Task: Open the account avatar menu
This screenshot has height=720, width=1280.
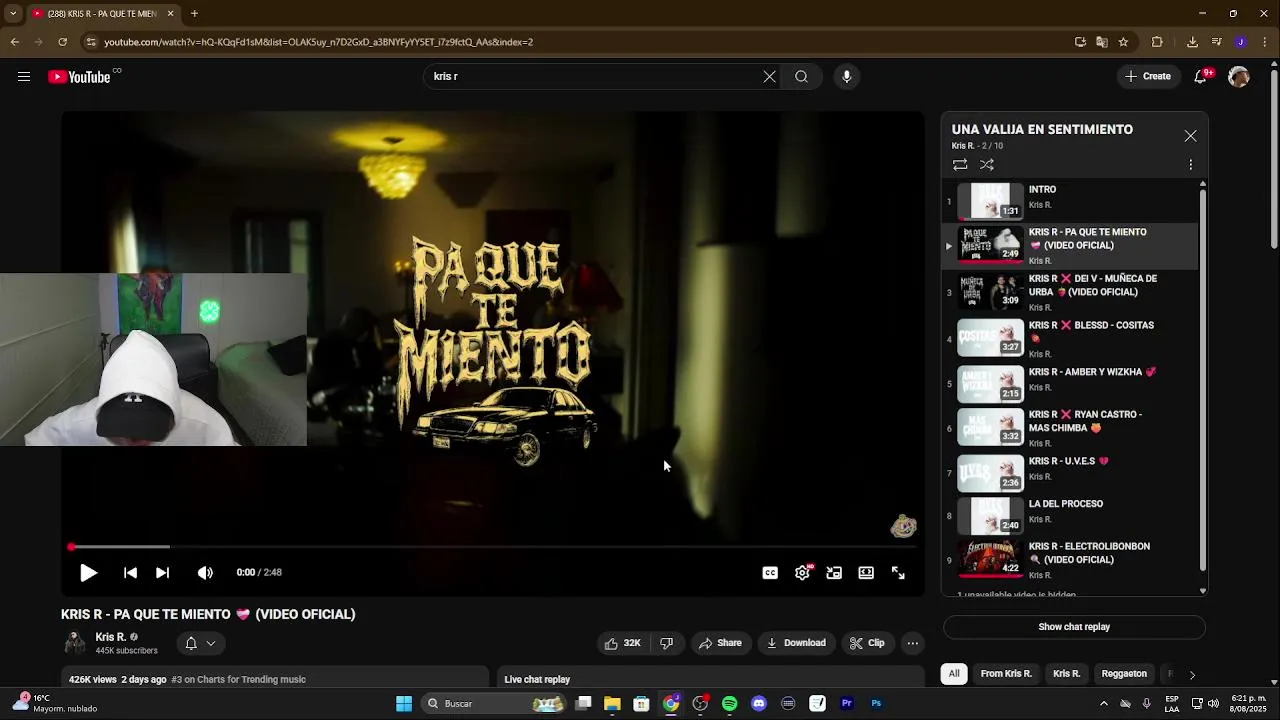Action: [1239, 77]
